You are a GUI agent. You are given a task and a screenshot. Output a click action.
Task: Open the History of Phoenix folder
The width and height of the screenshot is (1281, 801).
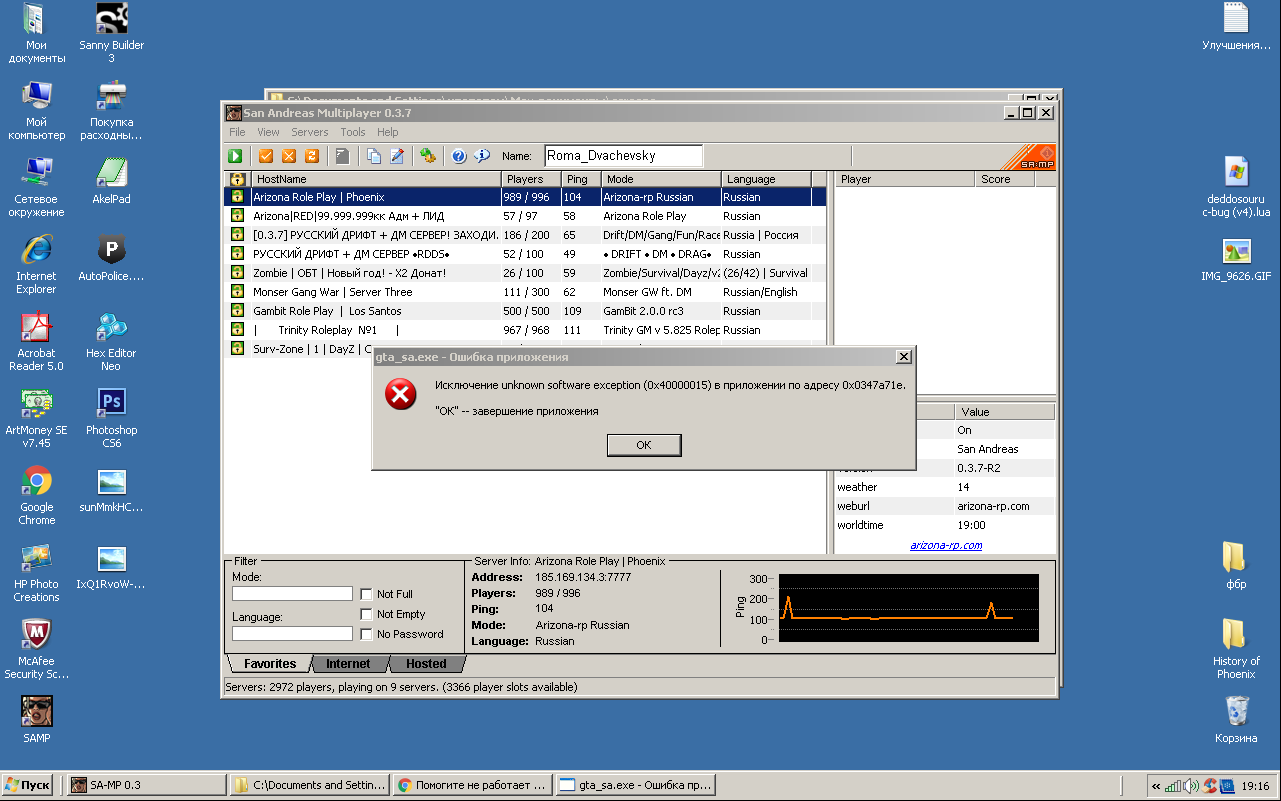[1237, 648]
